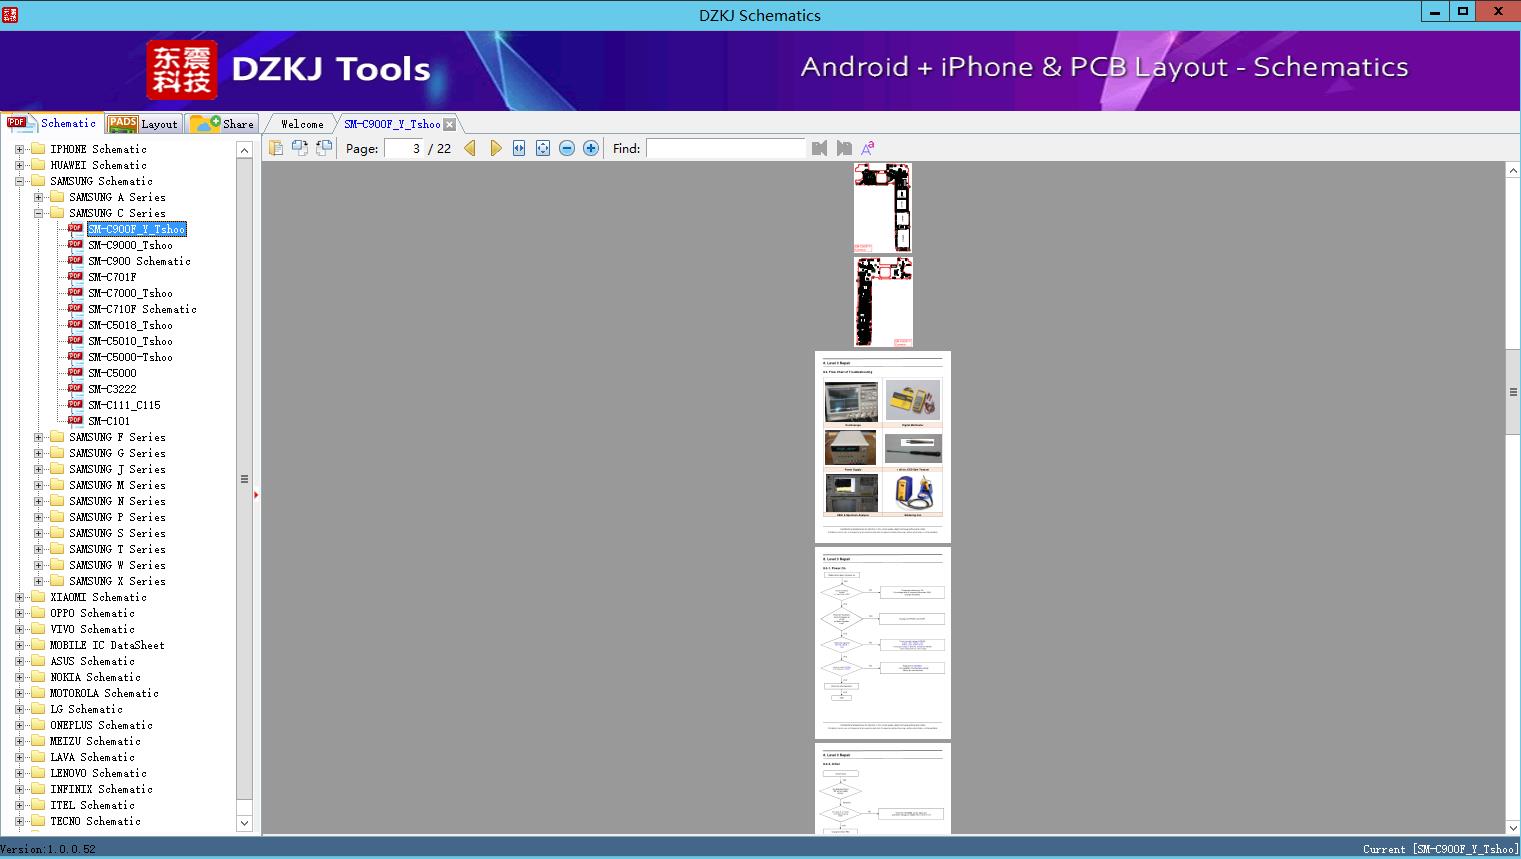This screenshot has width=1521, height=859.
Task: Close the SM-C900F_Y_Tshoo document tab
Action: 449,124
